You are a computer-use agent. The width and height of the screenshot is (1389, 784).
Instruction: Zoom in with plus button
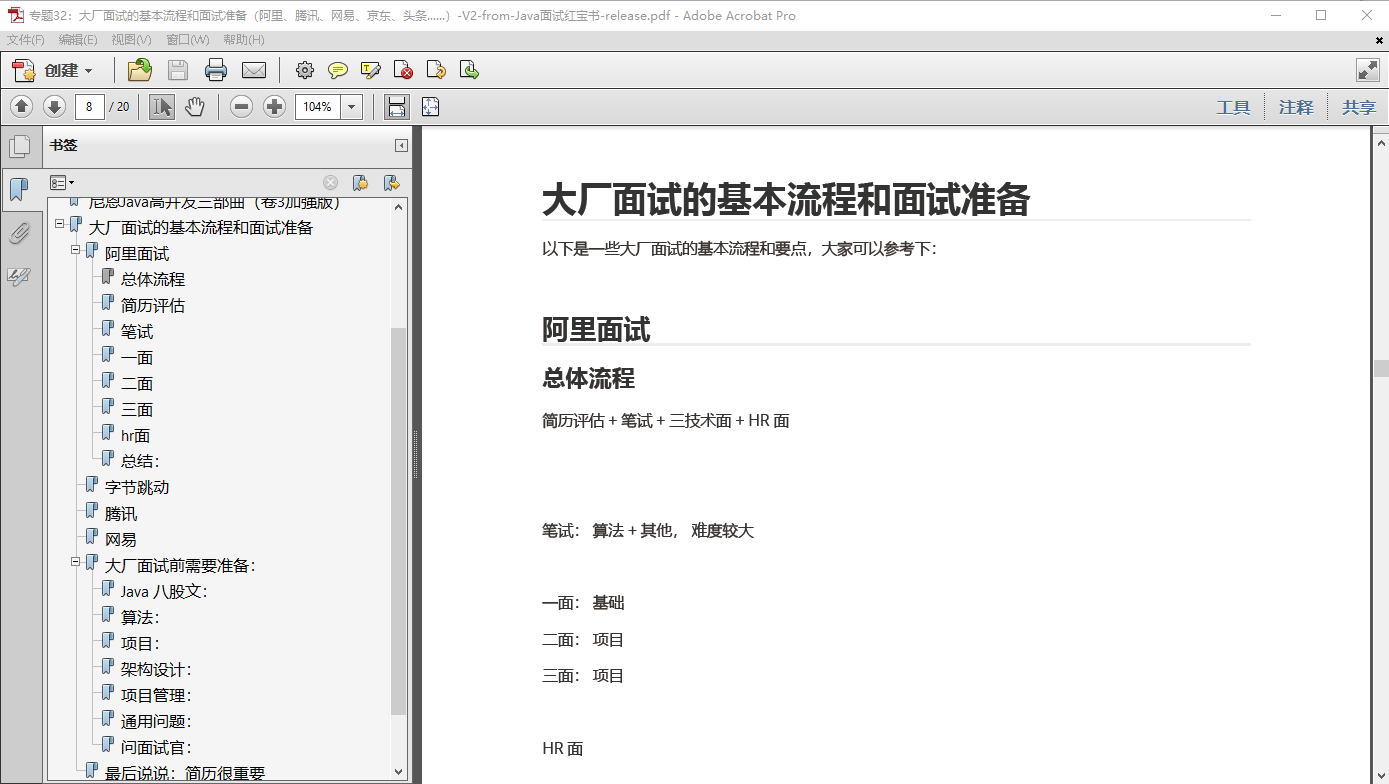(274, 106)
